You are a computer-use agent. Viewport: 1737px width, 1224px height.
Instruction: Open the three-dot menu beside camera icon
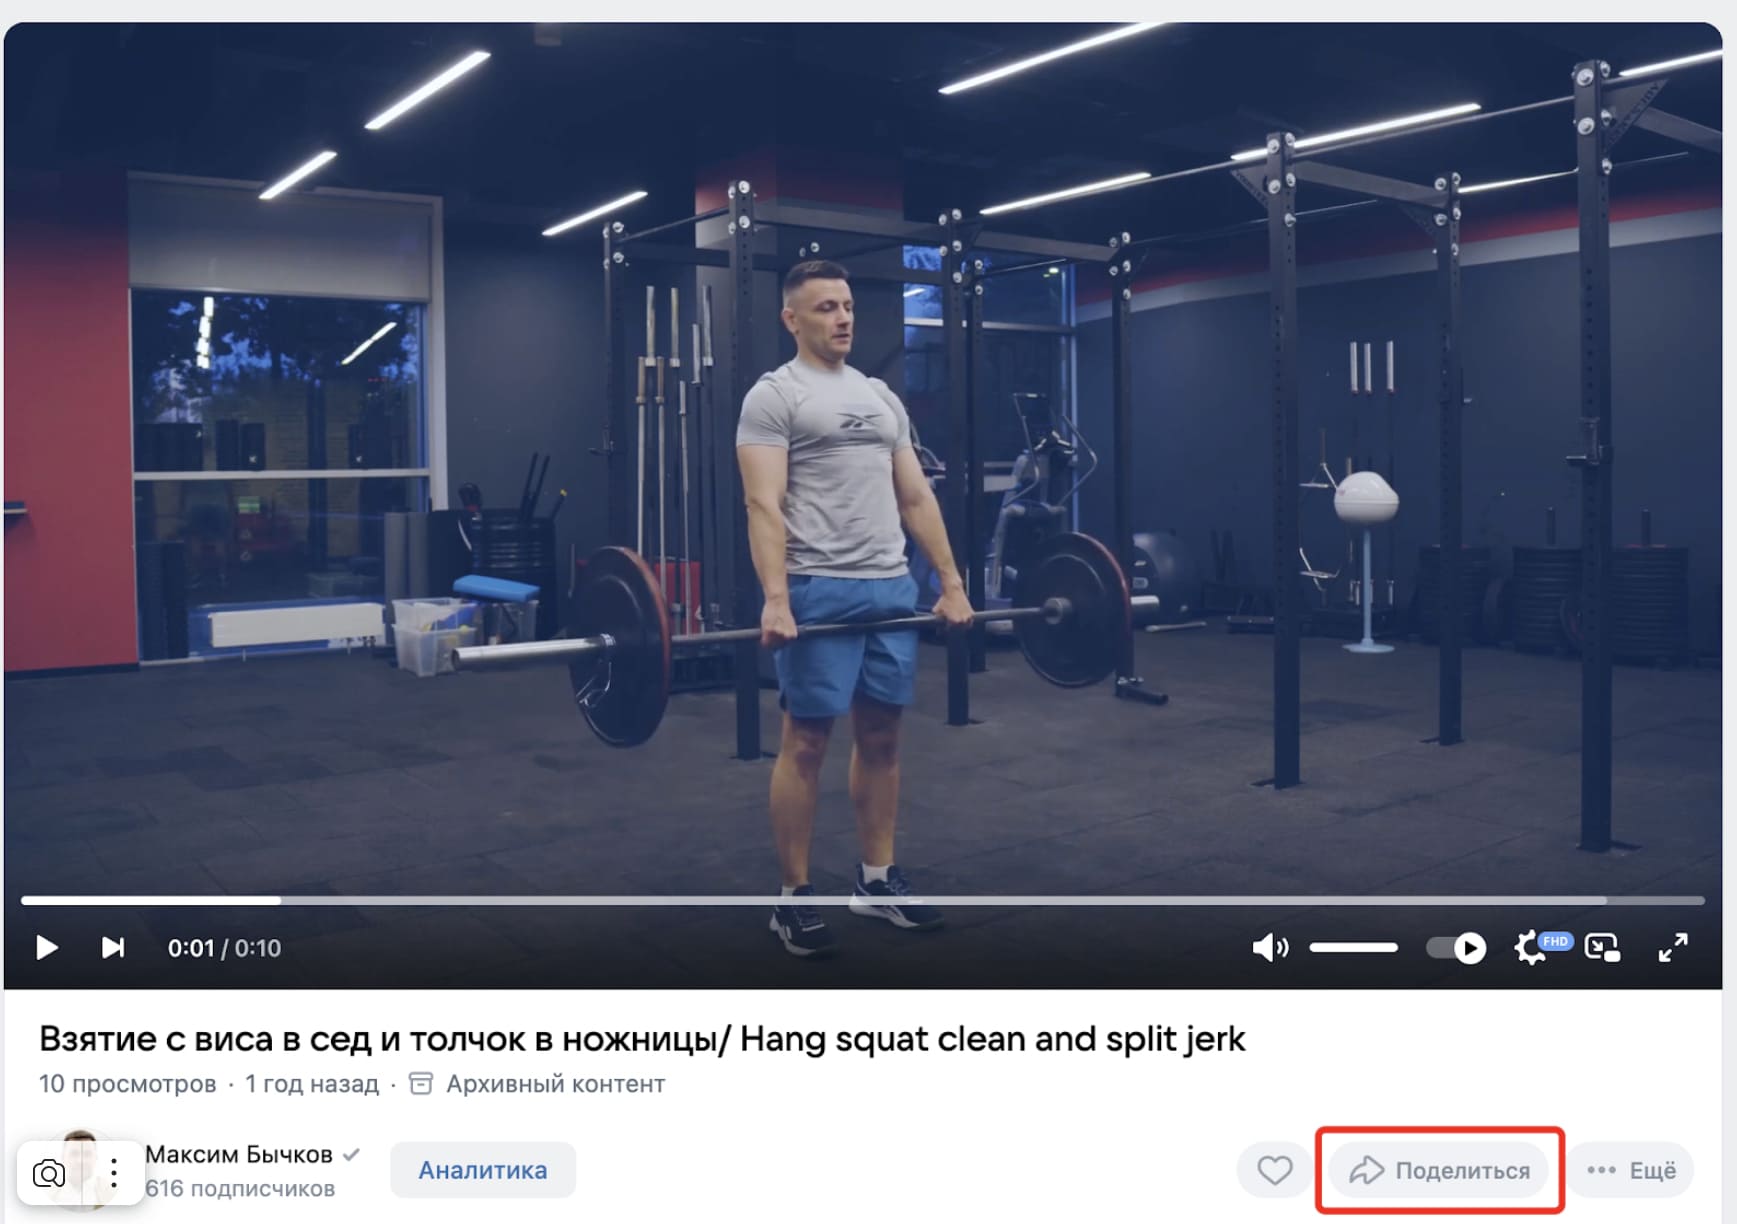pos(114,1173)
